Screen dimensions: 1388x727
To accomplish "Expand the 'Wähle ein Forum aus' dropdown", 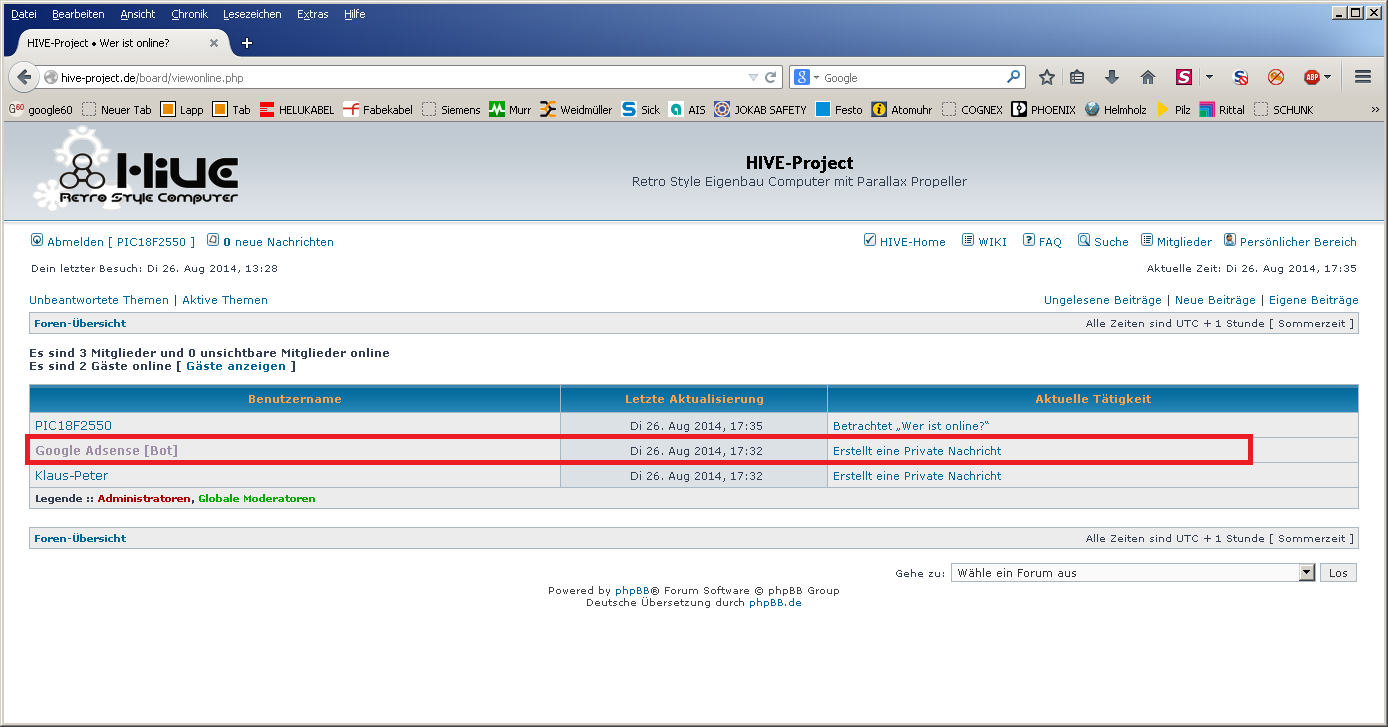I will coord(1306,573).
